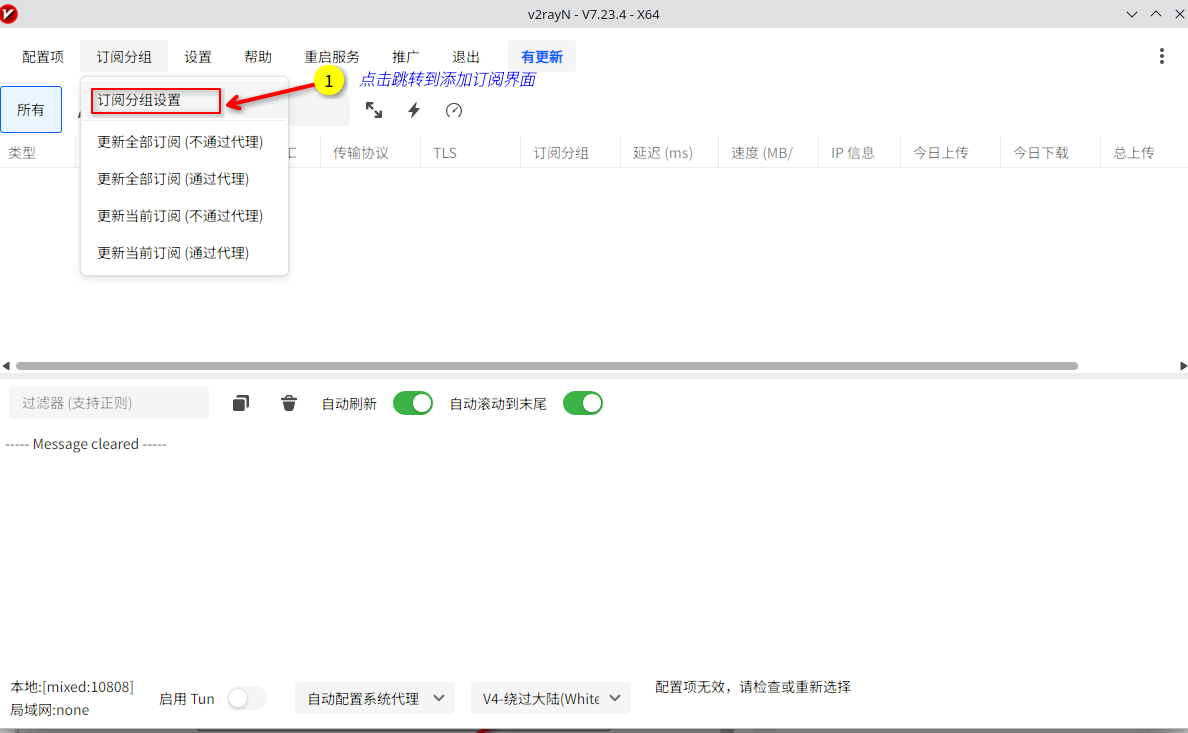The image size is (1188, 733).
Task: Open the 自动配置系统代理 dropdown
Action: coord(375,698)
